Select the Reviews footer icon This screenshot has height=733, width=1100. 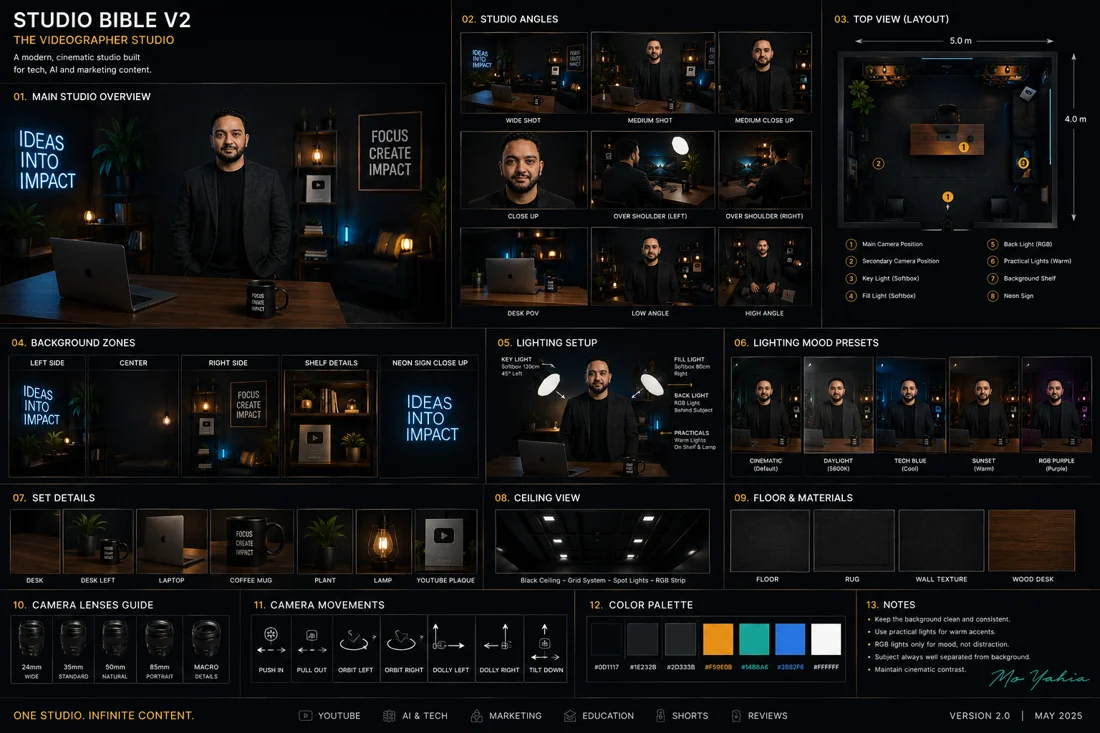736,715
